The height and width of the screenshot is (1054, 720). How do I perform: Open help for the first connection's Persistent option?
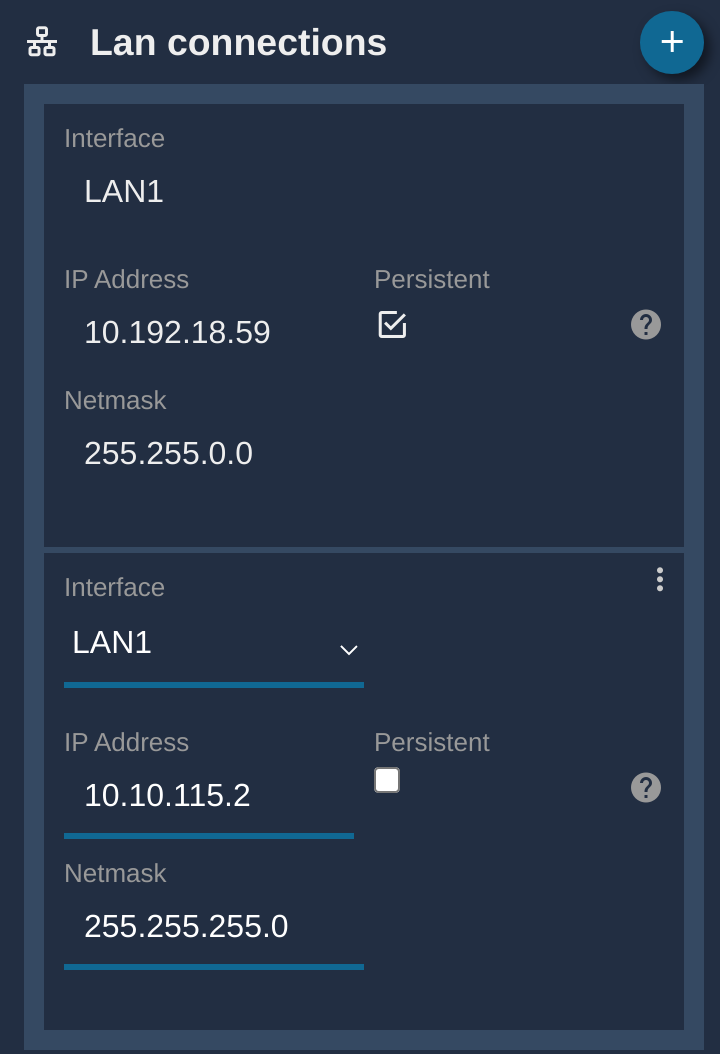645,325
